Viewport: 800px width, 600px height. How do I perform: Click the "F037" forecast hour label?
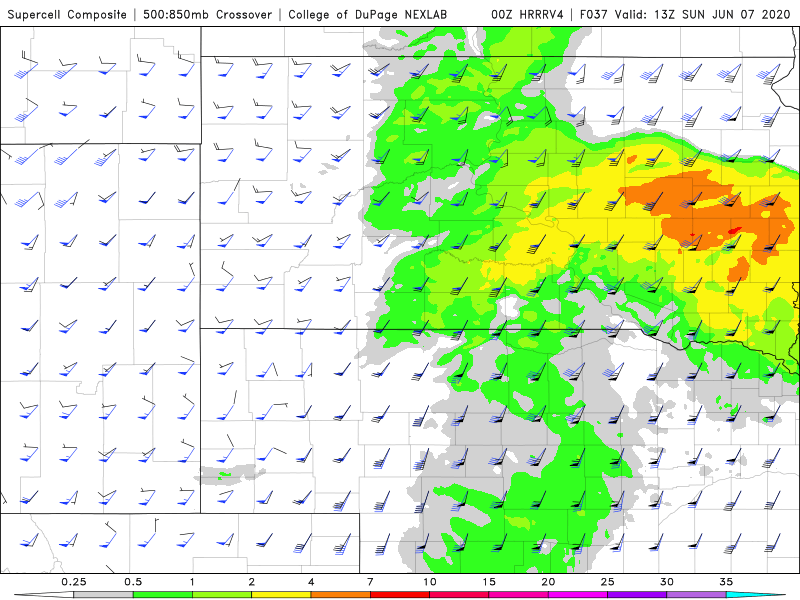click(x=594, y=14)
